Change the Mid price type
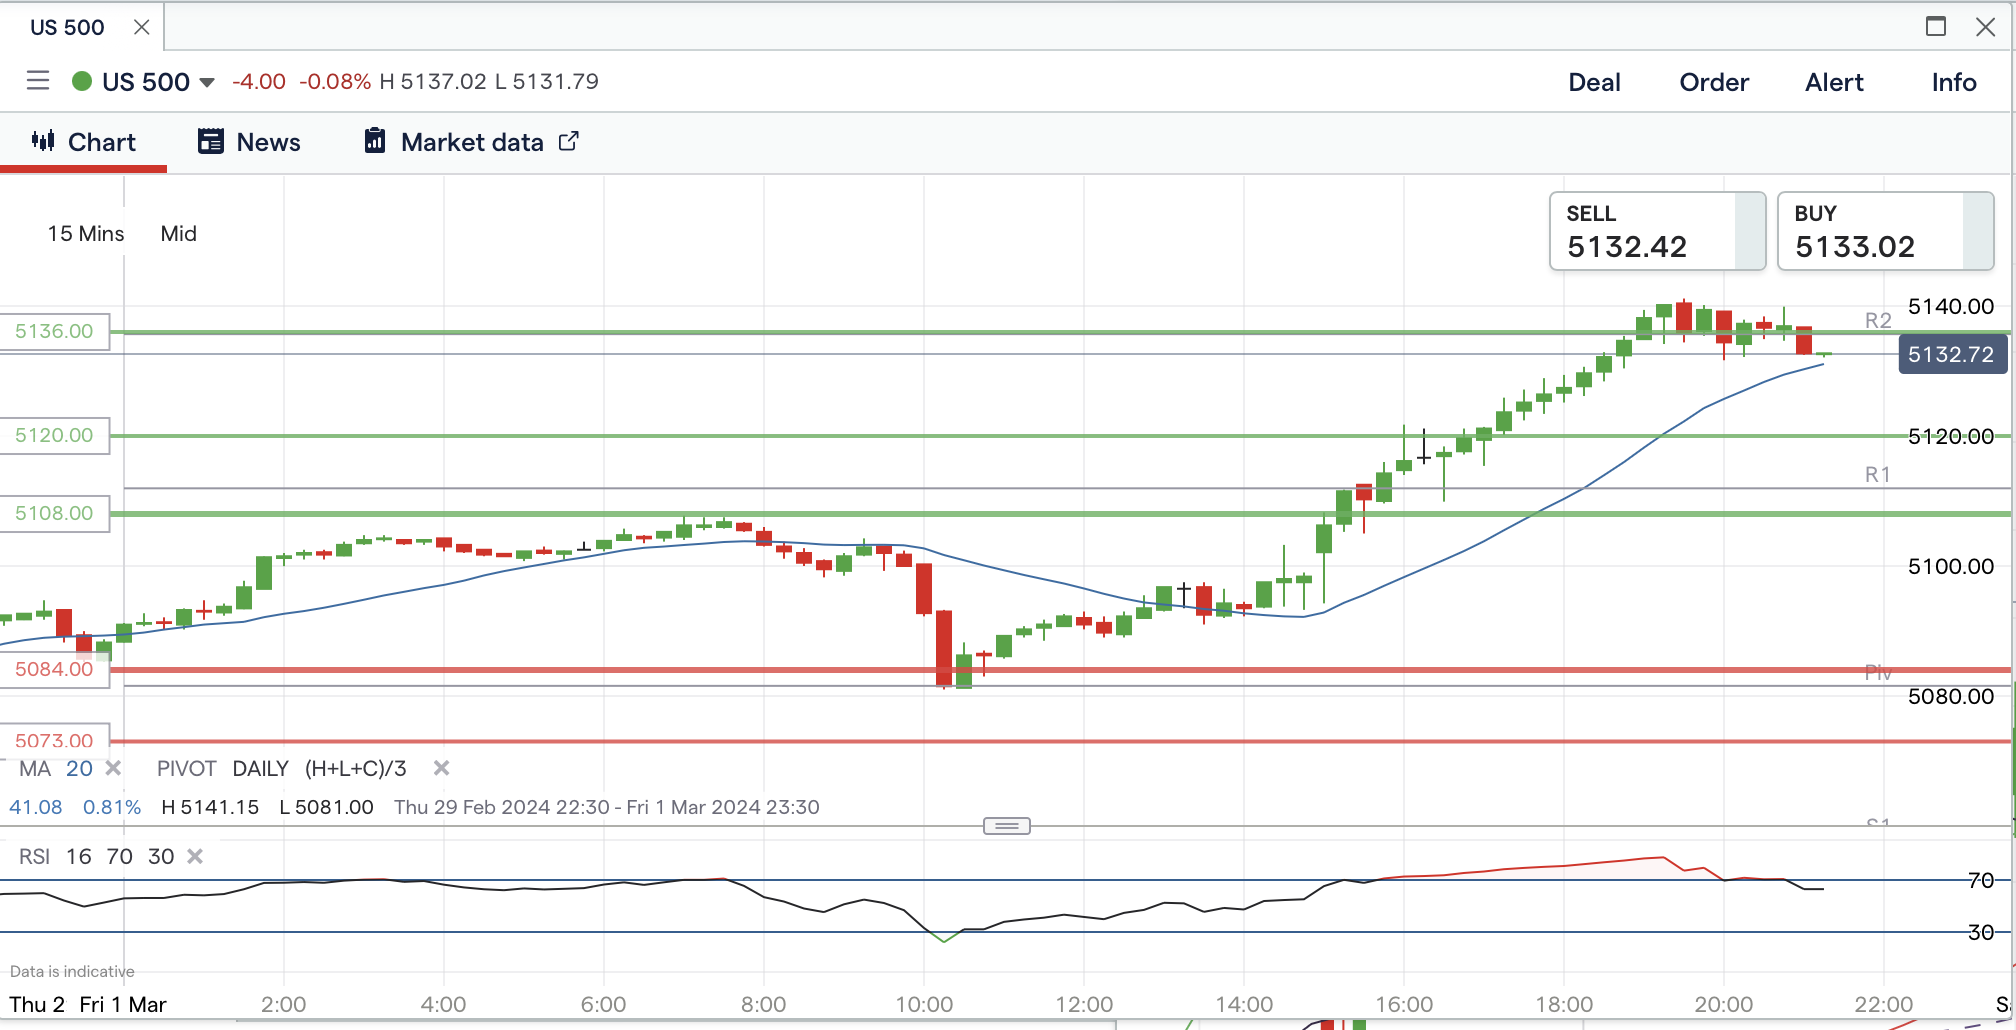2016x1030 pixels. tap(179, 233)
